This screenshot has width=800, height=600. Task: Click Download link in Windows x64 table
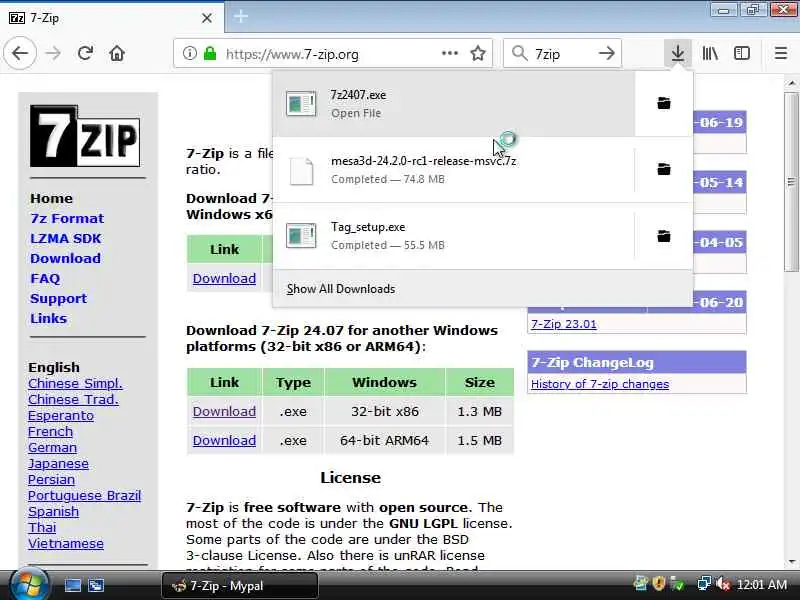pos(224,279)
